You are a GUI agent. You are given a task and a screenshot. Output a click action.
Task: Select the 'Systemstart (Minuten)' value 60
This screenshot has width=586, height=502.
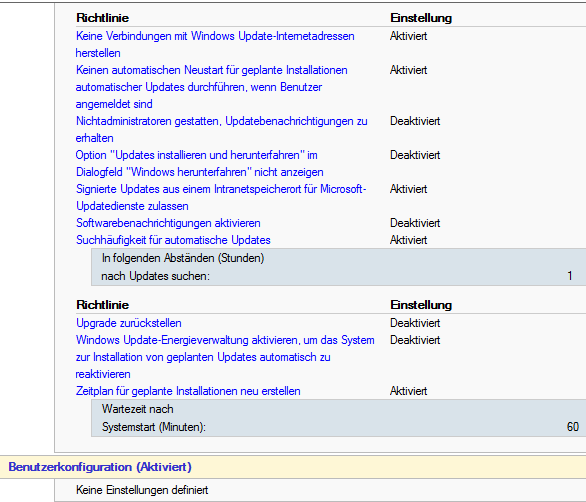coord(573,427)
